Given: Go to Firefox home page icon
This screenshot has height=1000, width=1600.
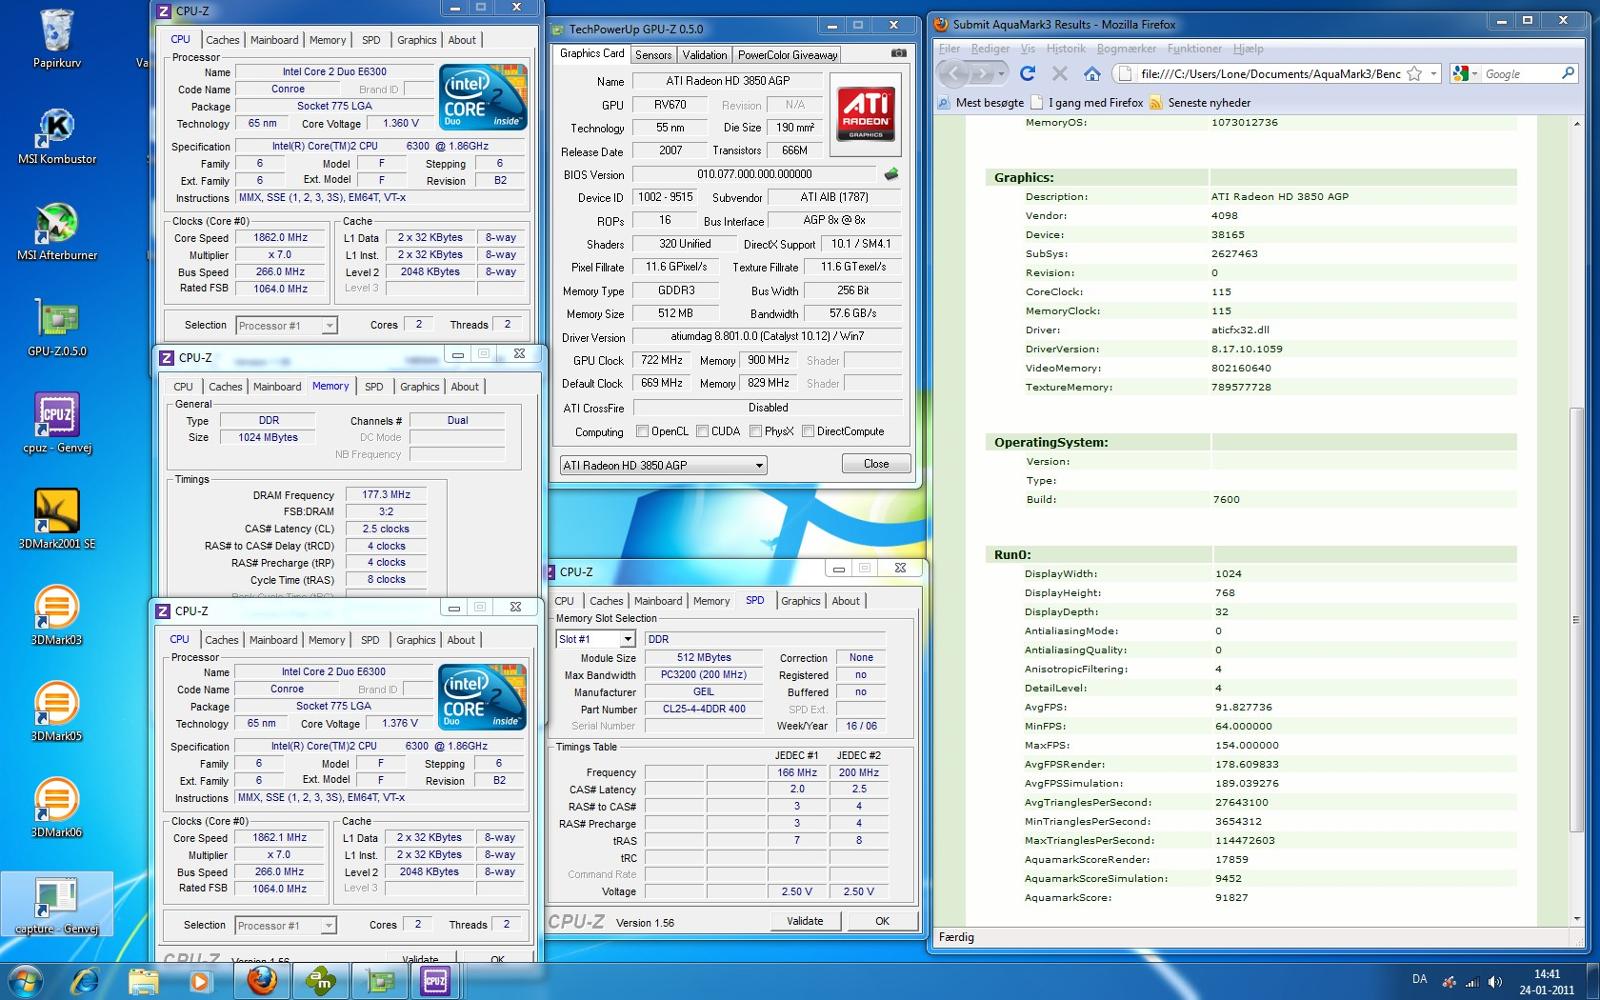Looking at the screenshot, I should pos(1092,73).
